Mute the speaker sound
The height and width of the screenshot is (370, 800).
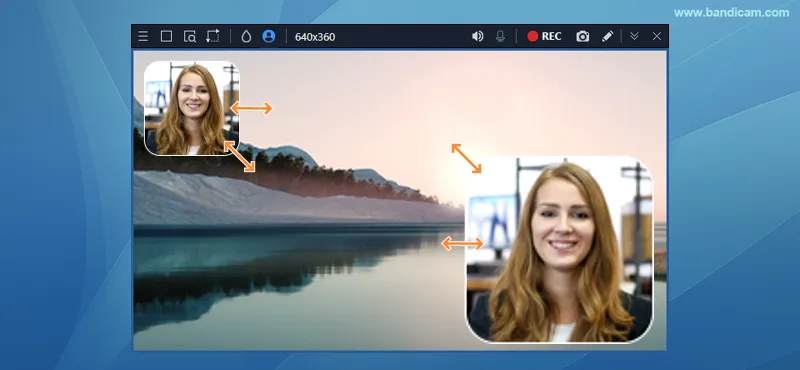pos(478,36)
